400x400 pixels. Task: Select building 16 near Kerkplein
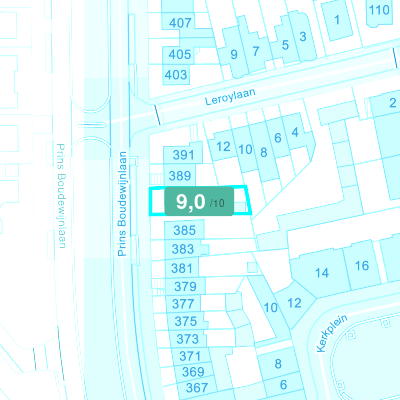click(x=362, y=266)
